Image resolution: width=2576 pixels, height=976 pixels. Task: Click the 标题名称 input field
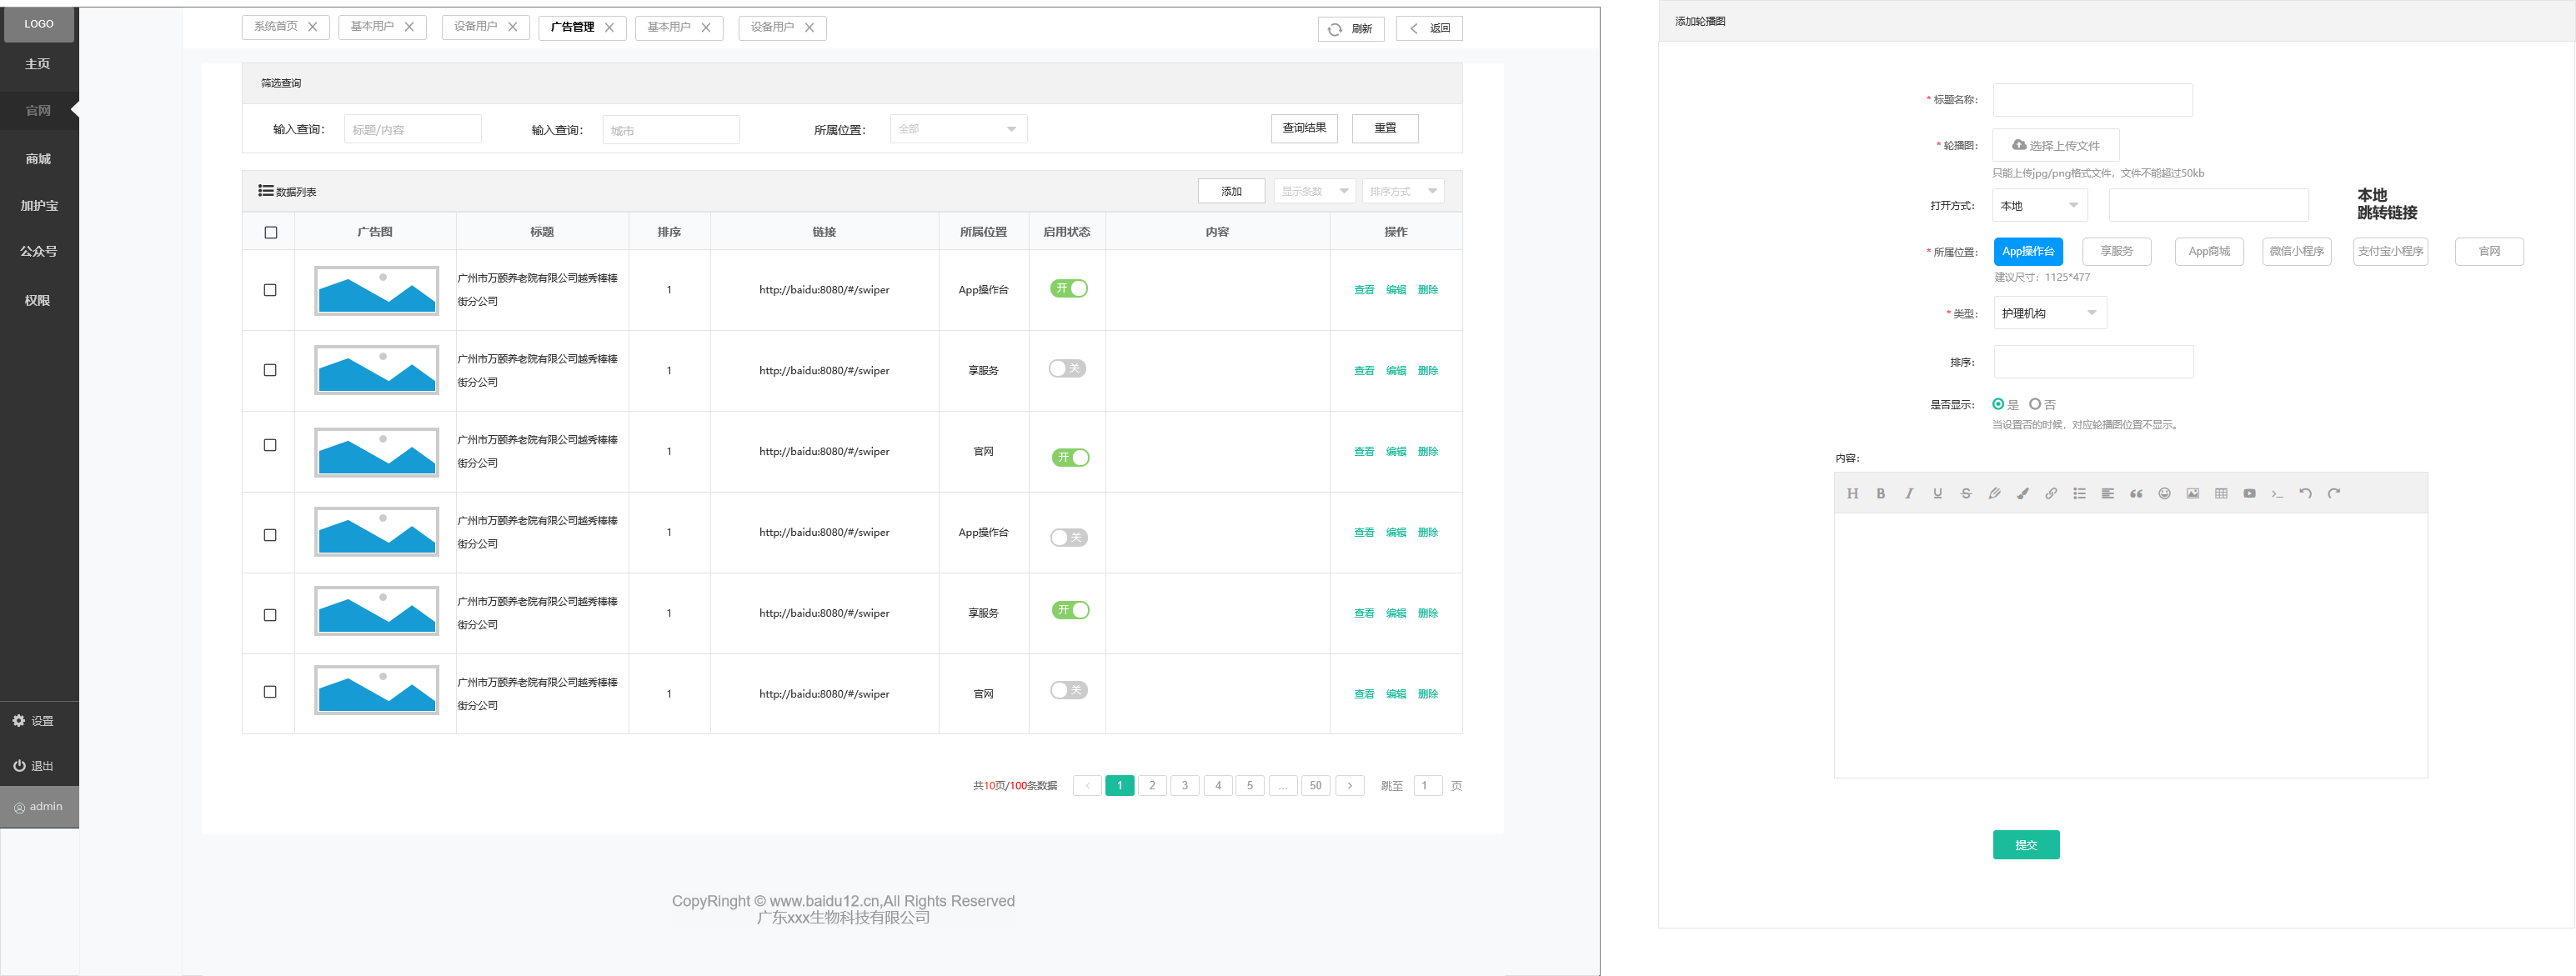click(x=2092, y=100)
